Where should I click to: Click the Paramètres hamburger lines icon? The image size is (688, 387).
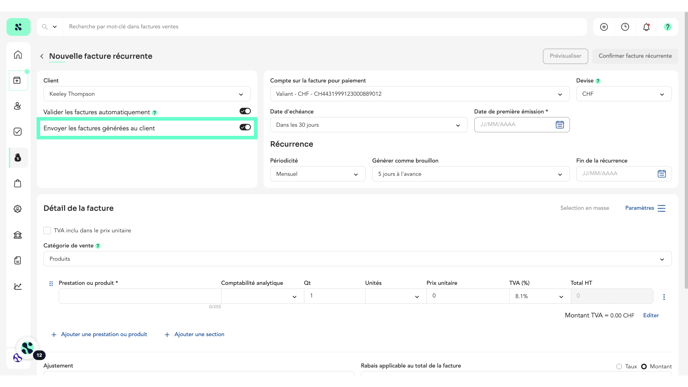(661, 208)
